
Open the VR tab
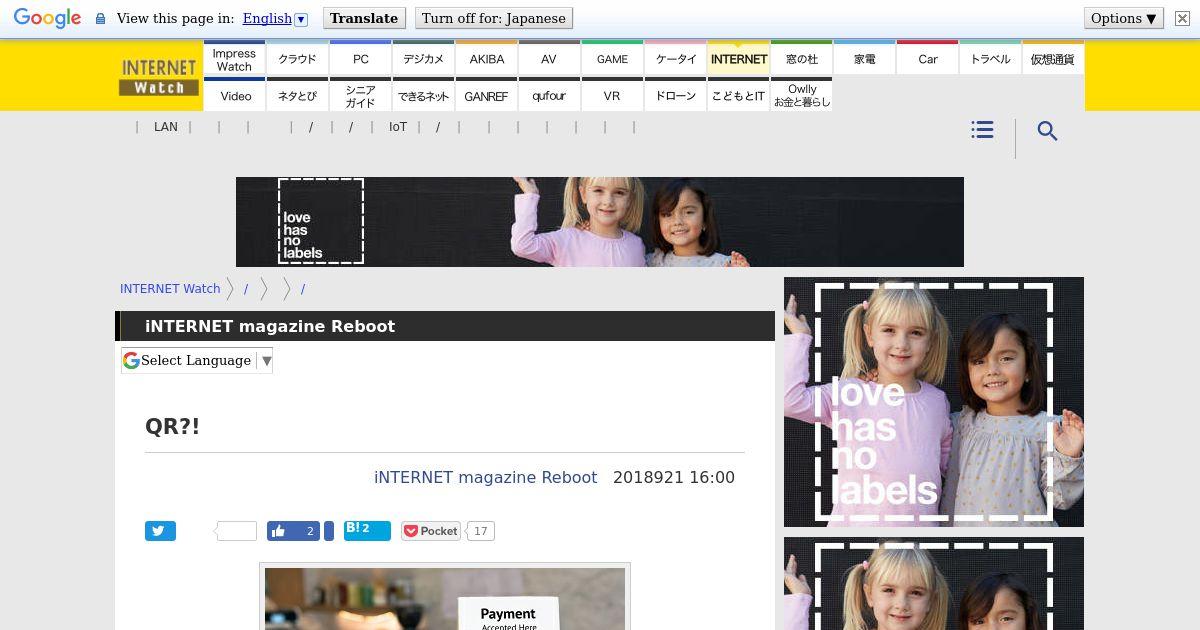coord(612,96)
